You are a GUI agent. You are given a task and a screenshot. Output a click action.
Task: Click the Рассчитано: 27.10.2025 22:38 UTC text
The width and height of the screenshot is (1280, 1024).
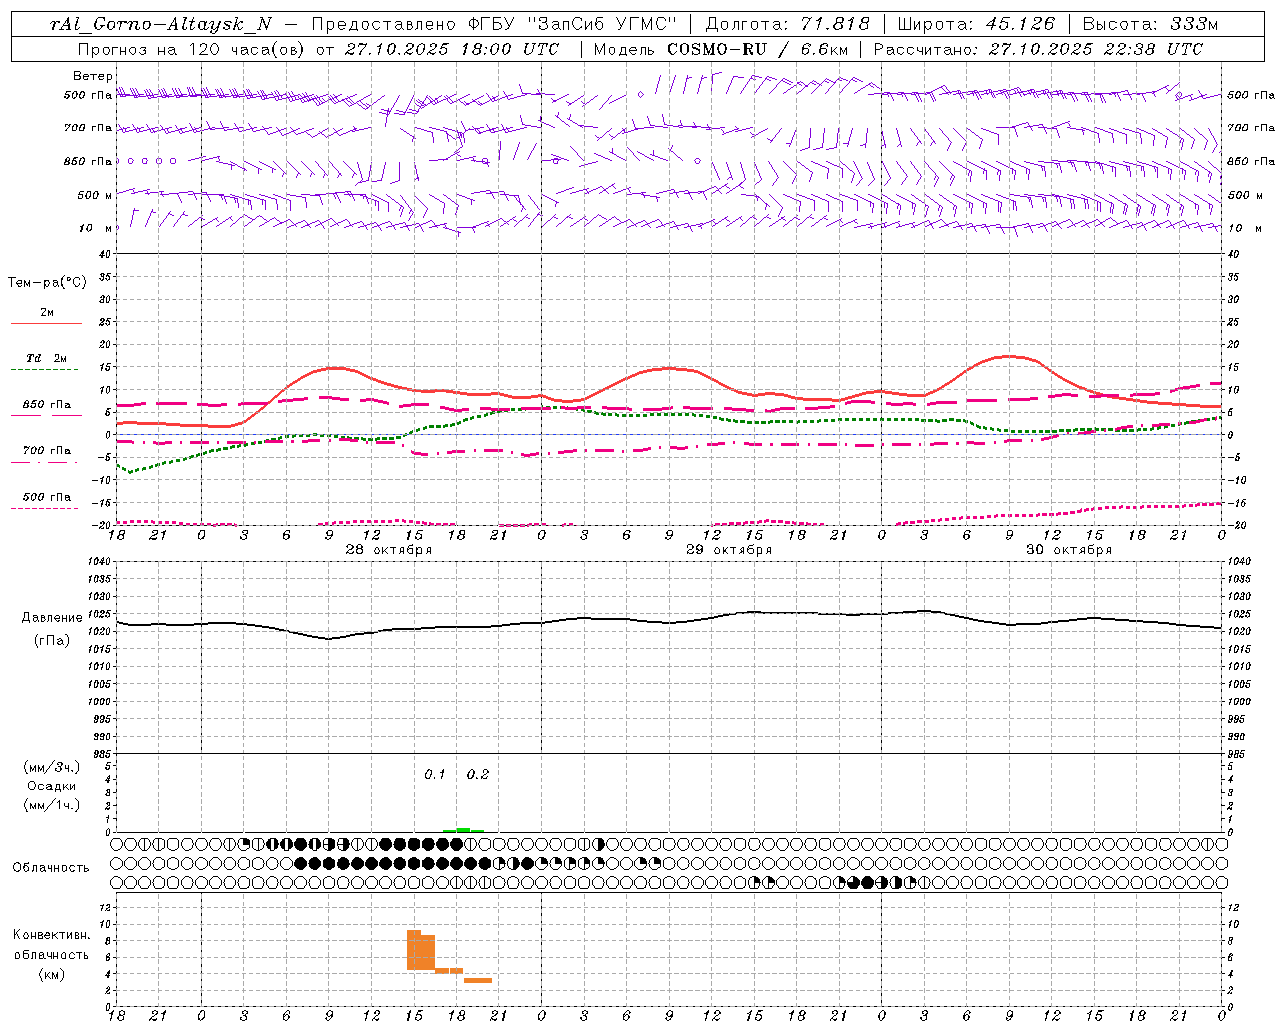(1038, 49)
